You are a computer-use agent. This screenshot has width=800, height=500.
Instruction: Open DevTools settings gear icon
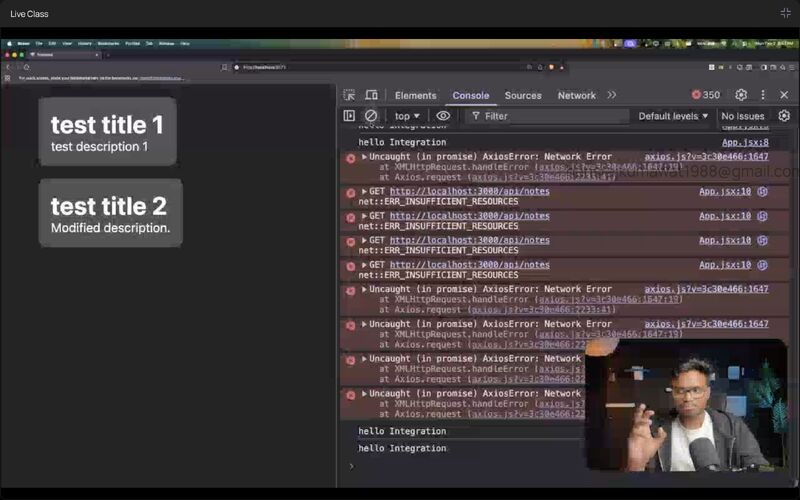(741, 95)
